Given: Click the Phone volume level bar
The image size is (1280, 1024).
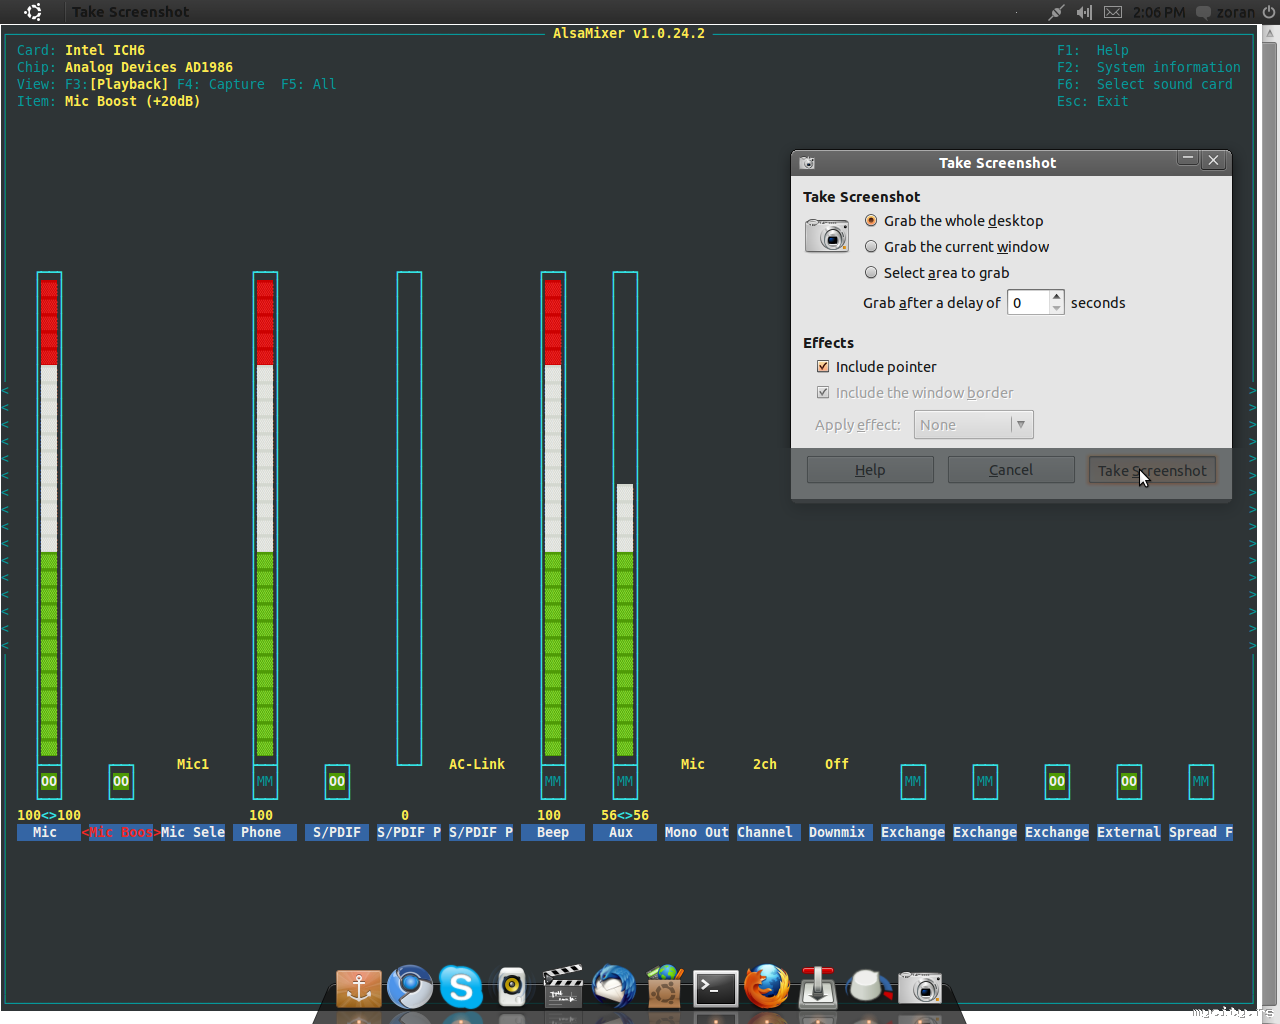Looking at the screenshot, I should (x=265, y=518).
